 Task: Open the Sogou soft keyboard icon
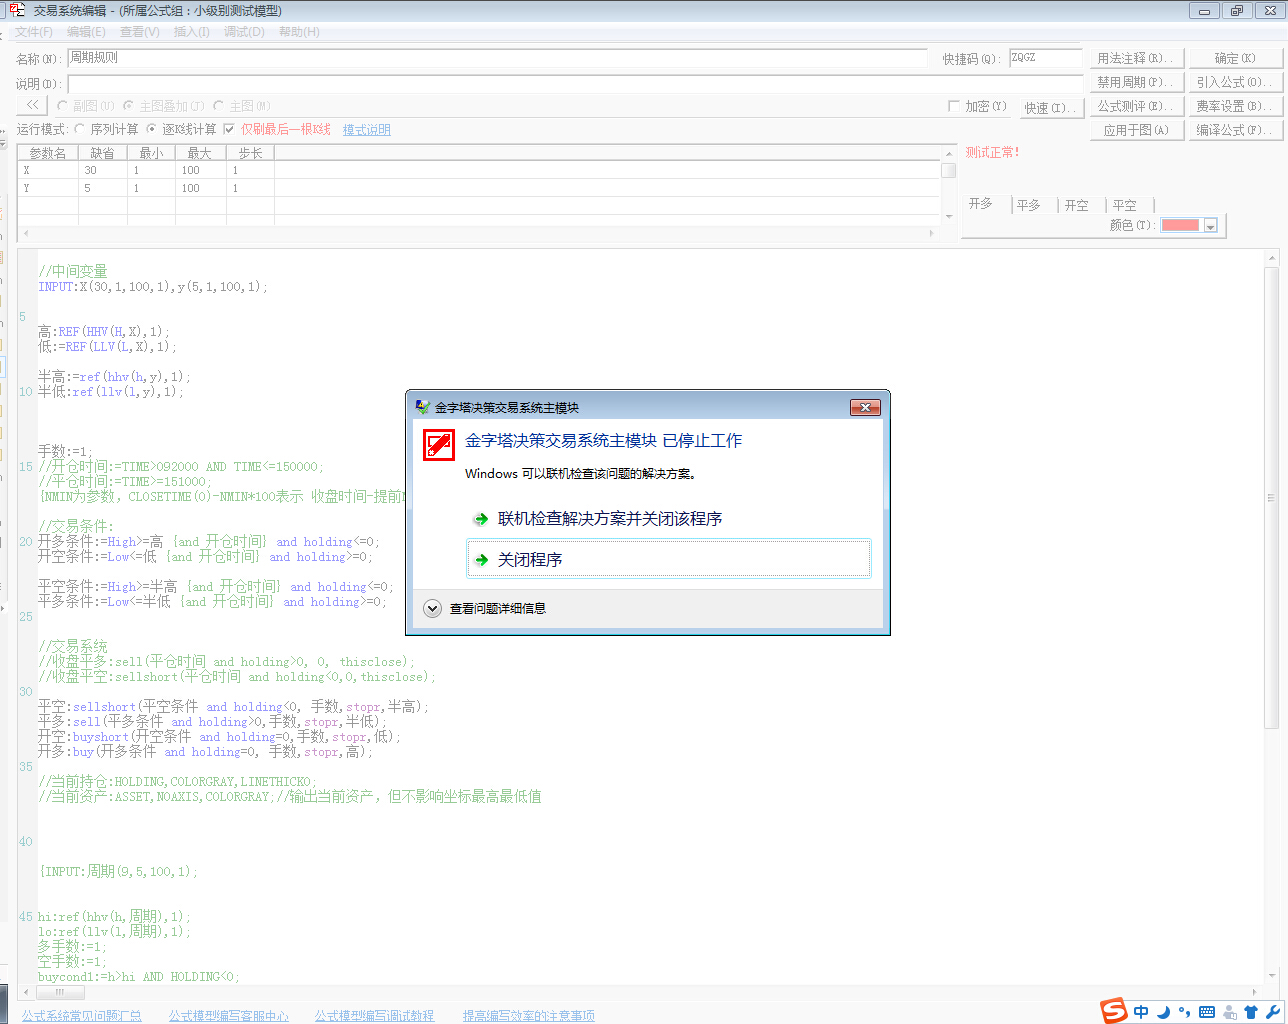coord(1207,1012)
